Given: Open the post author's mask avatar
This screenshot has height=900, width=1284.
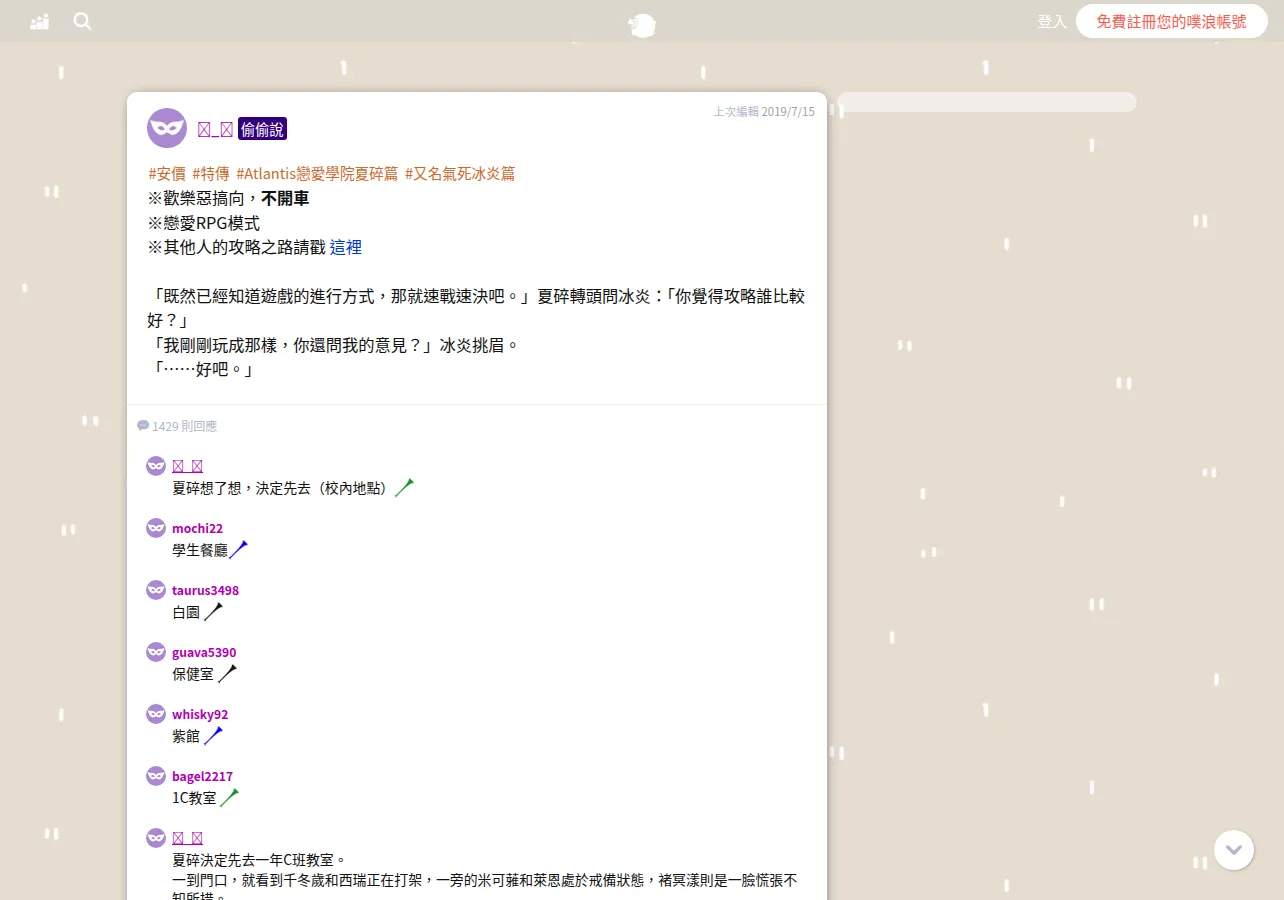Looking at the screenshot, I should point(167,128).
